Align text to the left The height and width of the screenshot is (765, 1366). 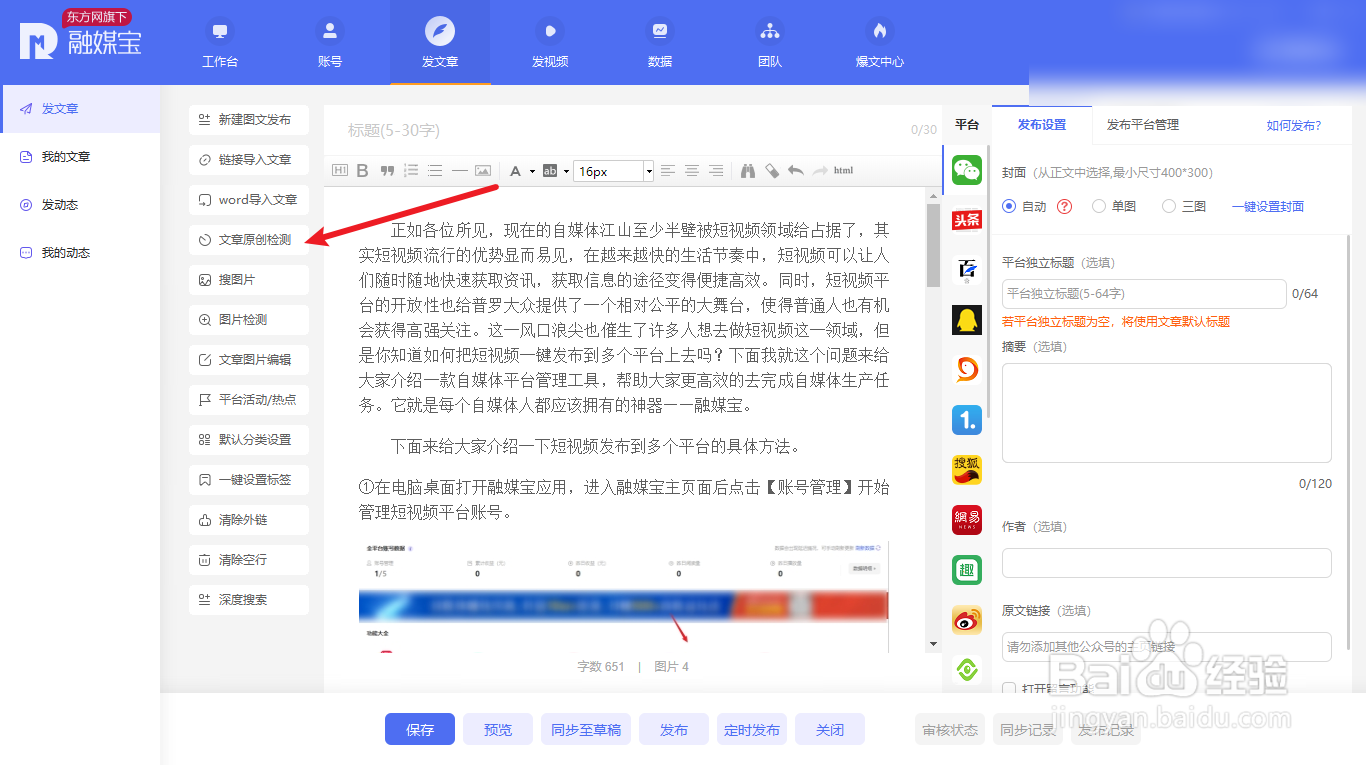pyautogui.click(x=668, y=171)
